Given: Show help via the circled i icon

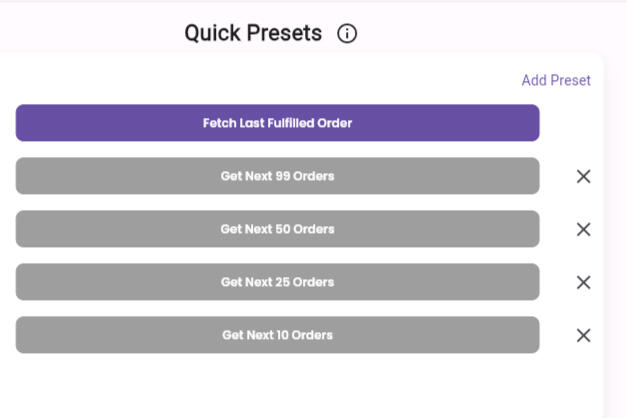Looking at the screenshot, I should pyautogui.click(x=347, y=34).
